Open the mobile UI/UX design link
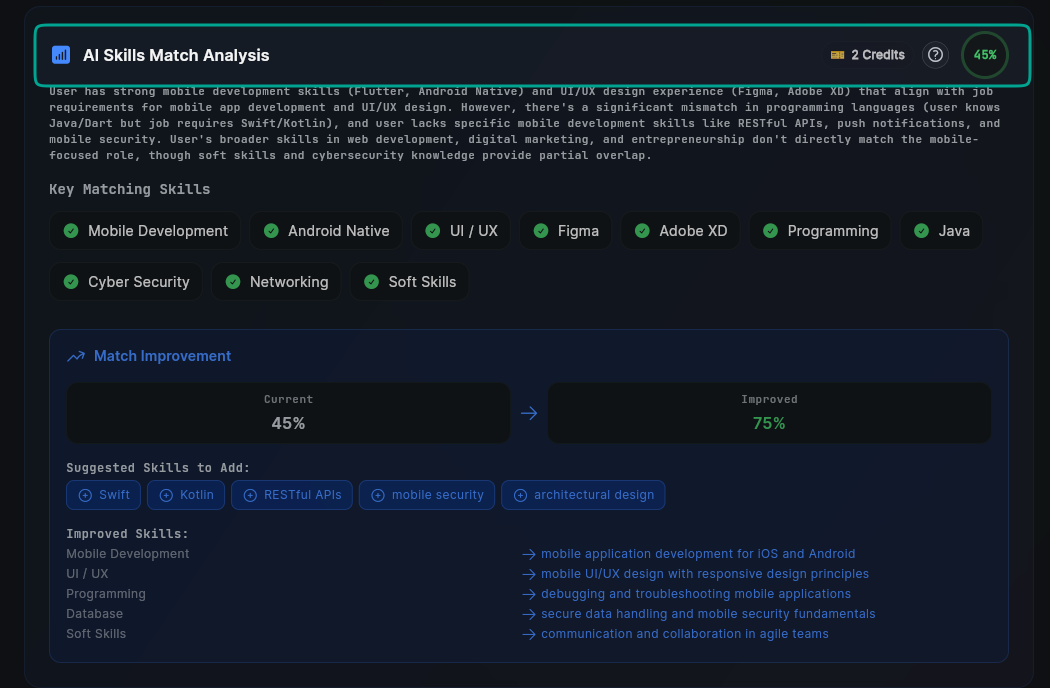1050x688 pixels. 704,573
